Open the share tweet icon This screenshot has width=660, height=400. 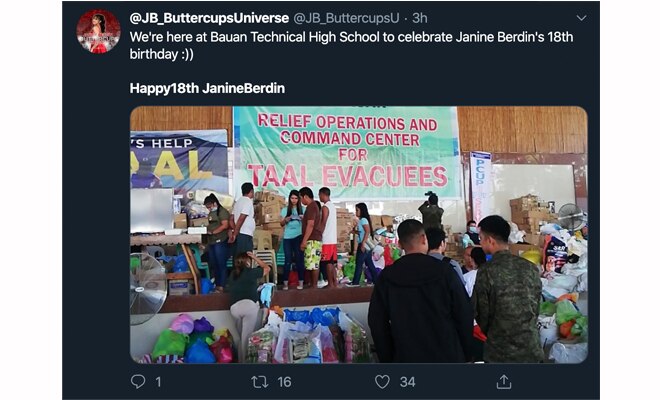pyautogui.click(x=504, y=381)
